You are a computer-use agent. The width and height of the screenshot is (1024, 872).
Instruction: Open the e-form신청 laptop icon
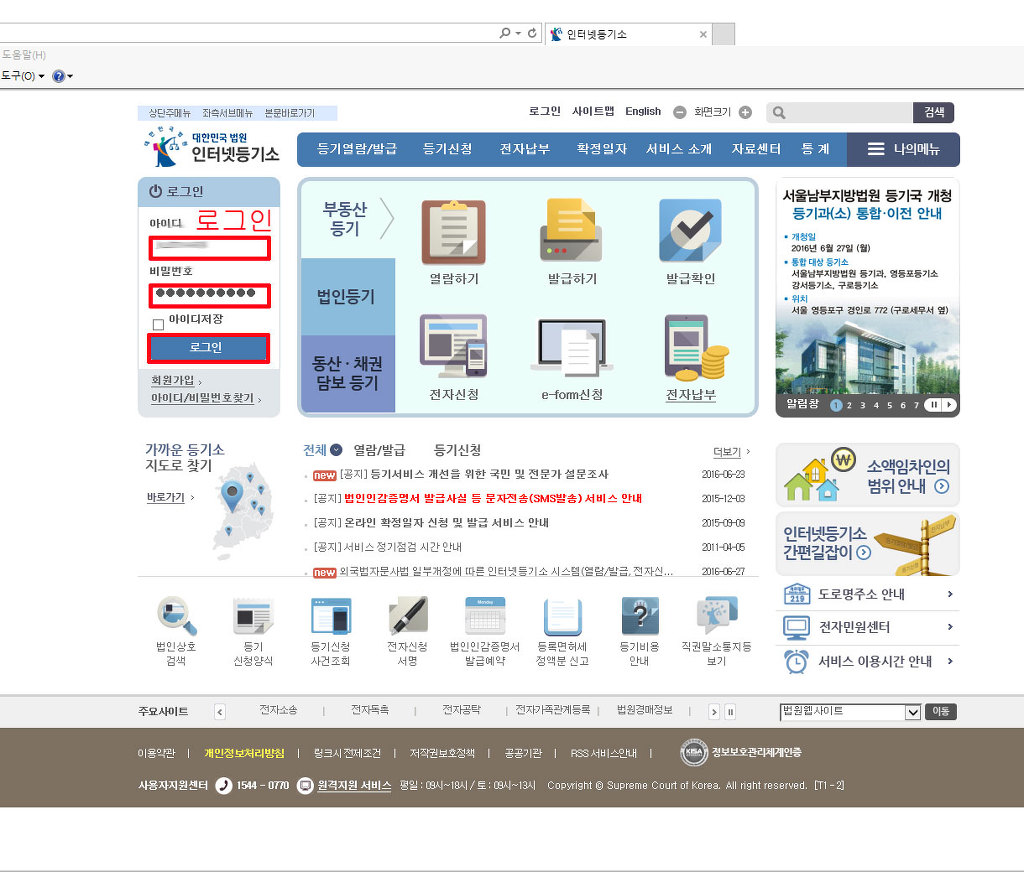572,347
